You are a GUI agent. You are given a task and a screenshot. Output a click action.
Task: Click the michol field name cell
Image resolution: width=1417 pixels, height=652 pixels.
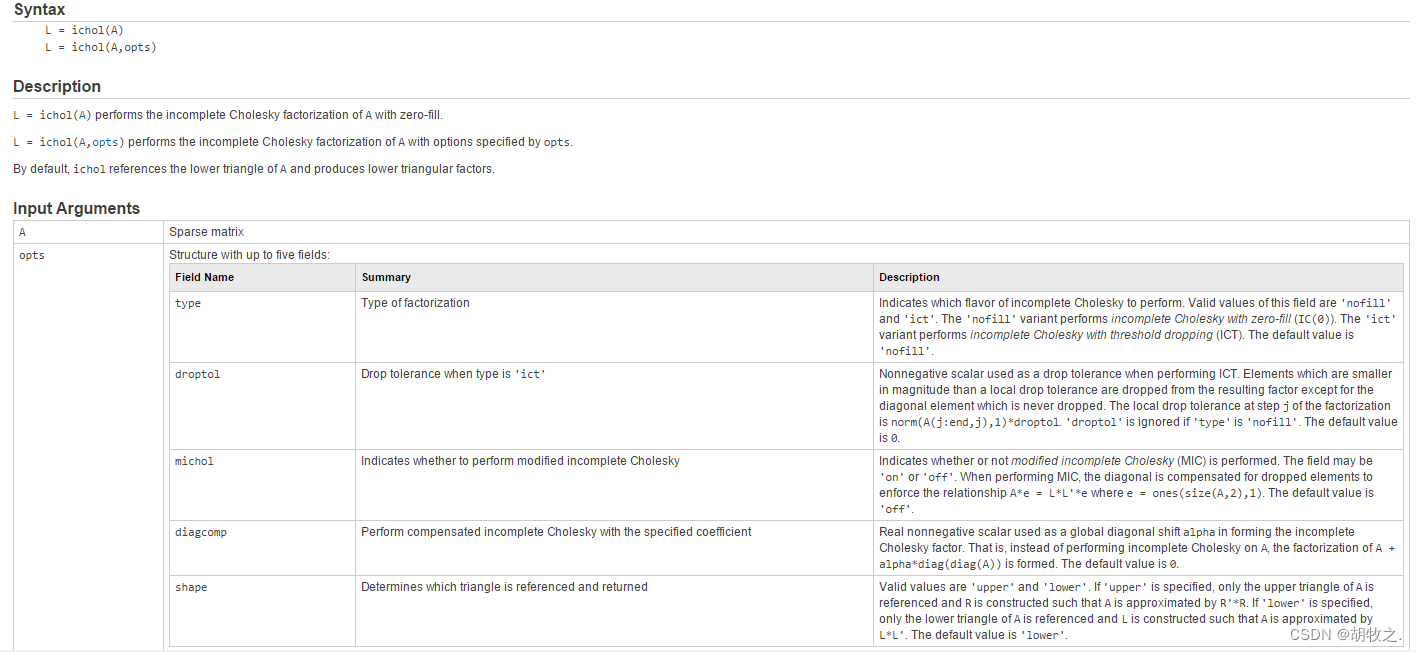194,461
